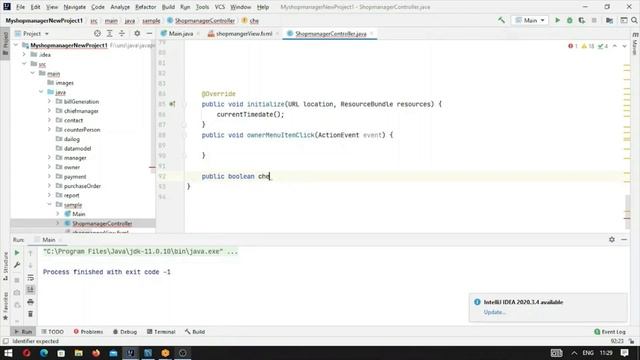Click the ENG language indicator in tray
The image size is (640, 360).
(x=588, y=353)
